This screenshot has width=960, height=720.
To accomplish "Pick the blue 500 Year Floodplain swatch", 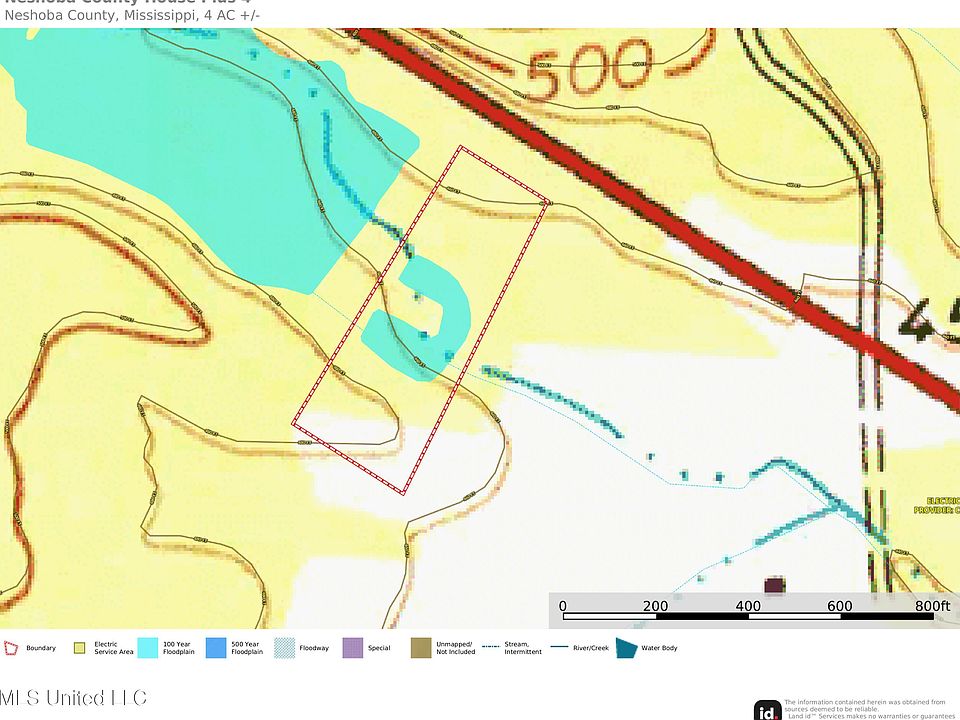I will [x=215, y=648].
